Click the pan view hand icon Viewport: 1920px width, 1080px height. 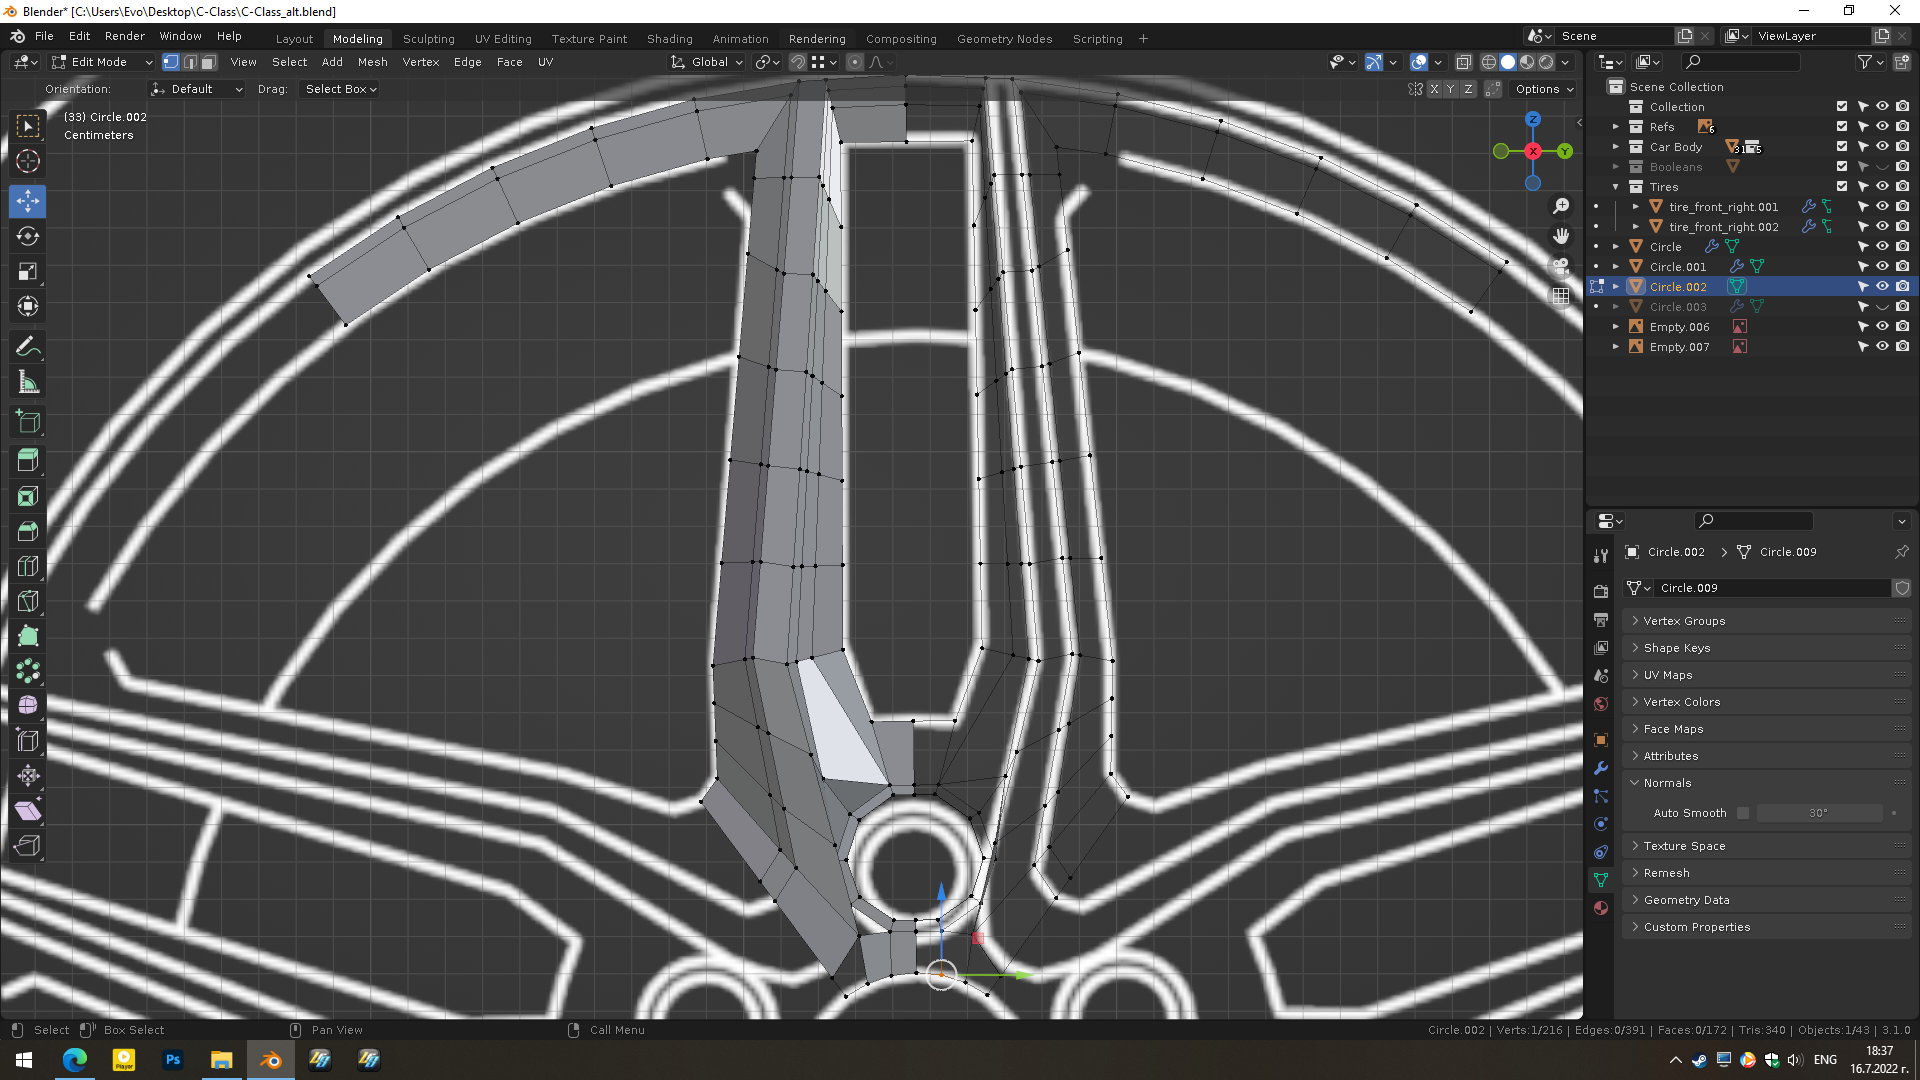pos(1560,236)
